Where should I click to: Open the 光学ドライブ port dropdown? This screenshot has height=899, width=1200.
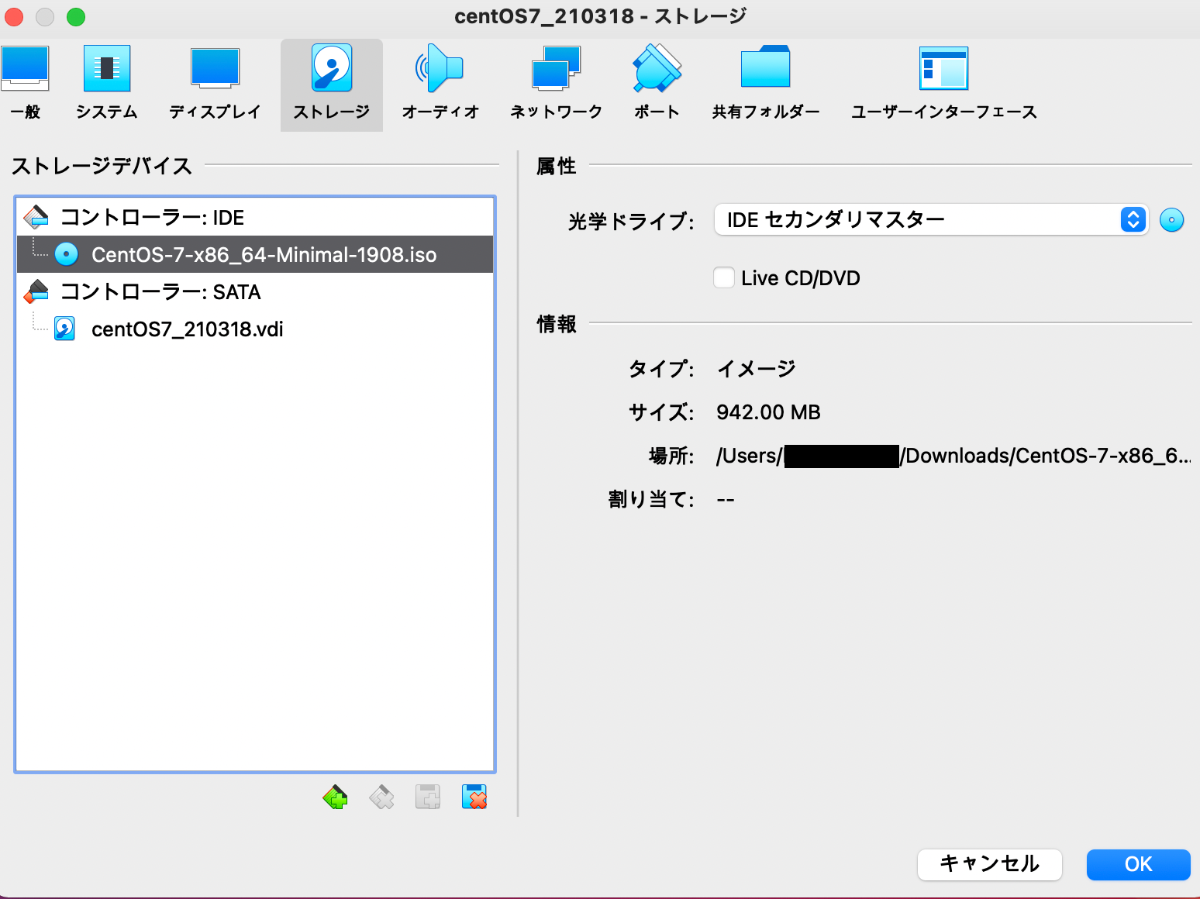(x=931, y=220)
